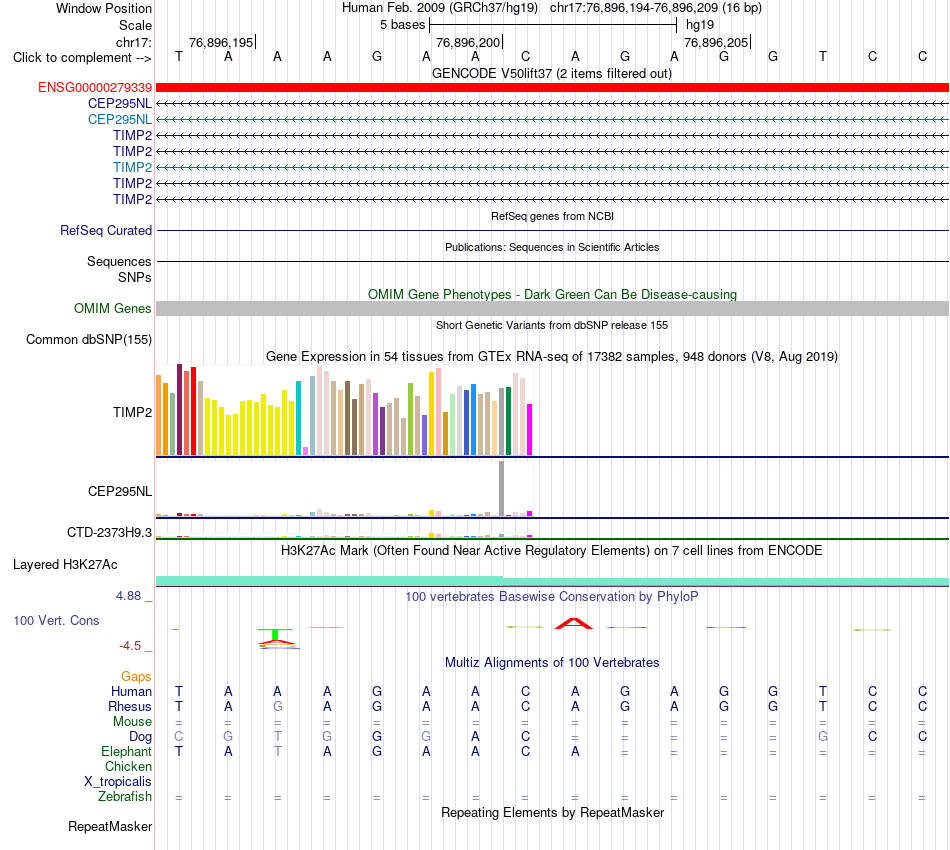The width and height of the screenshot is (950, 850).
Task: Click the Zebrafish species label
Action: click(125, 797)
